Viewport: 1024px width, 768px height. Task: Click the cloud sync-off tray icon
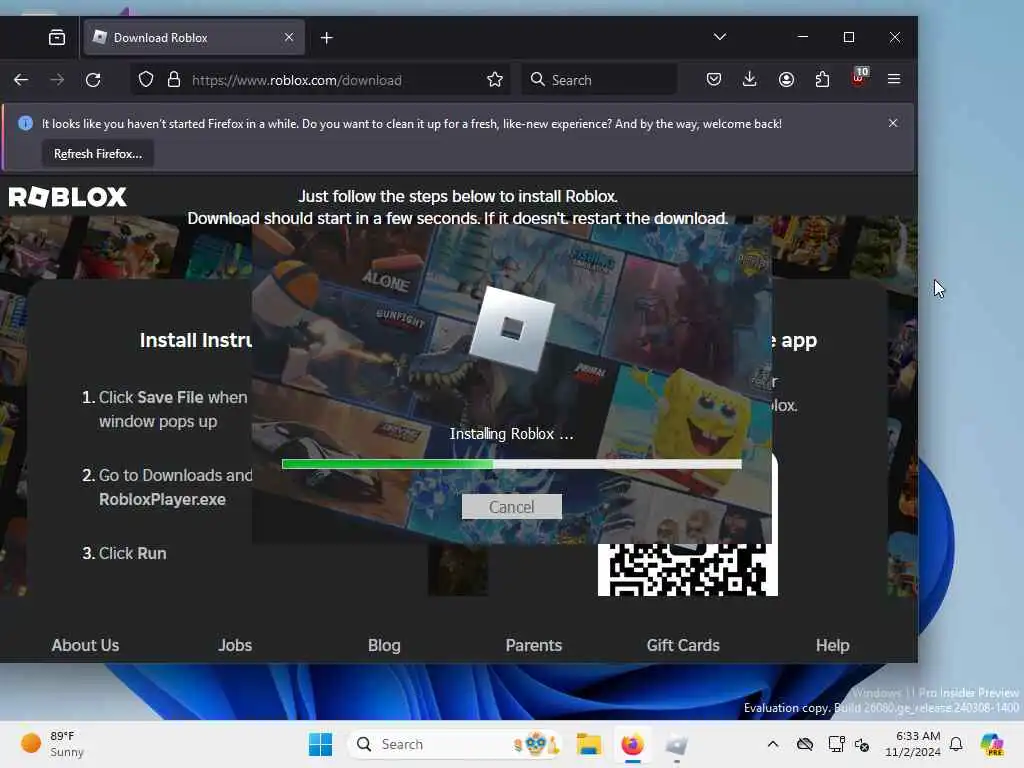(805, 744)
